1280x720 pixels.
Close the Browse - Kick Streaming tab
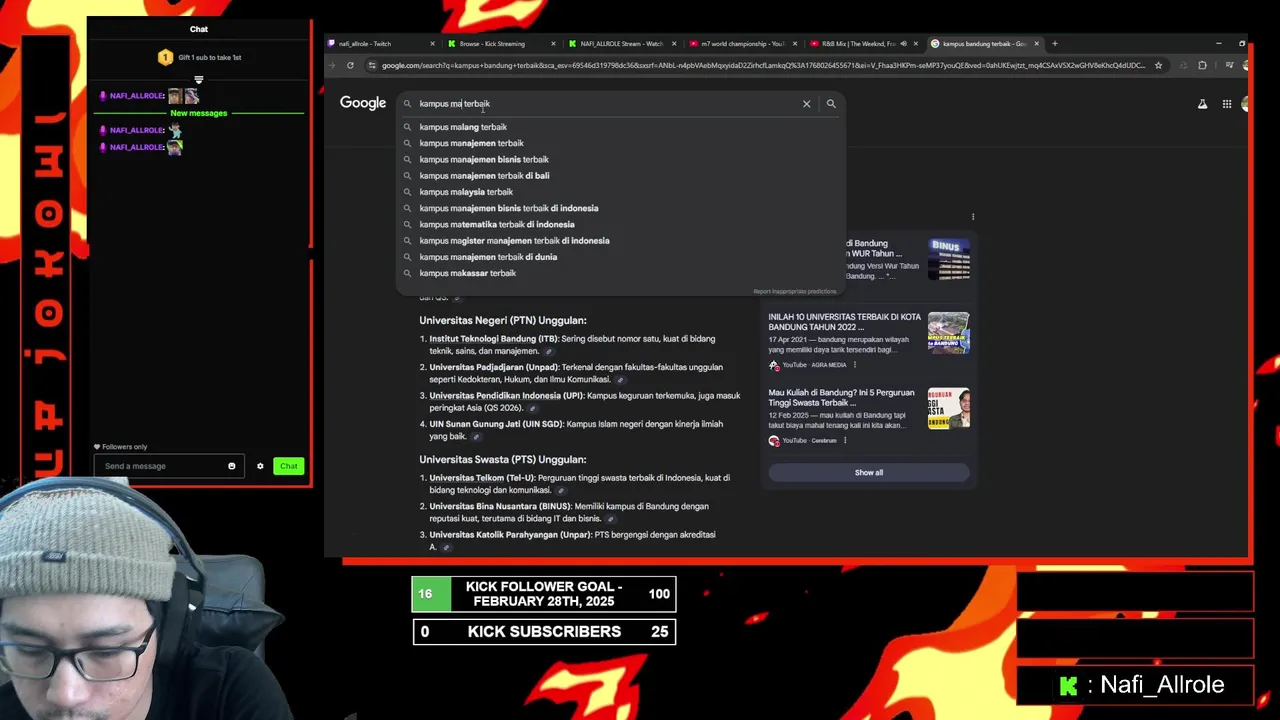point(553,44)
